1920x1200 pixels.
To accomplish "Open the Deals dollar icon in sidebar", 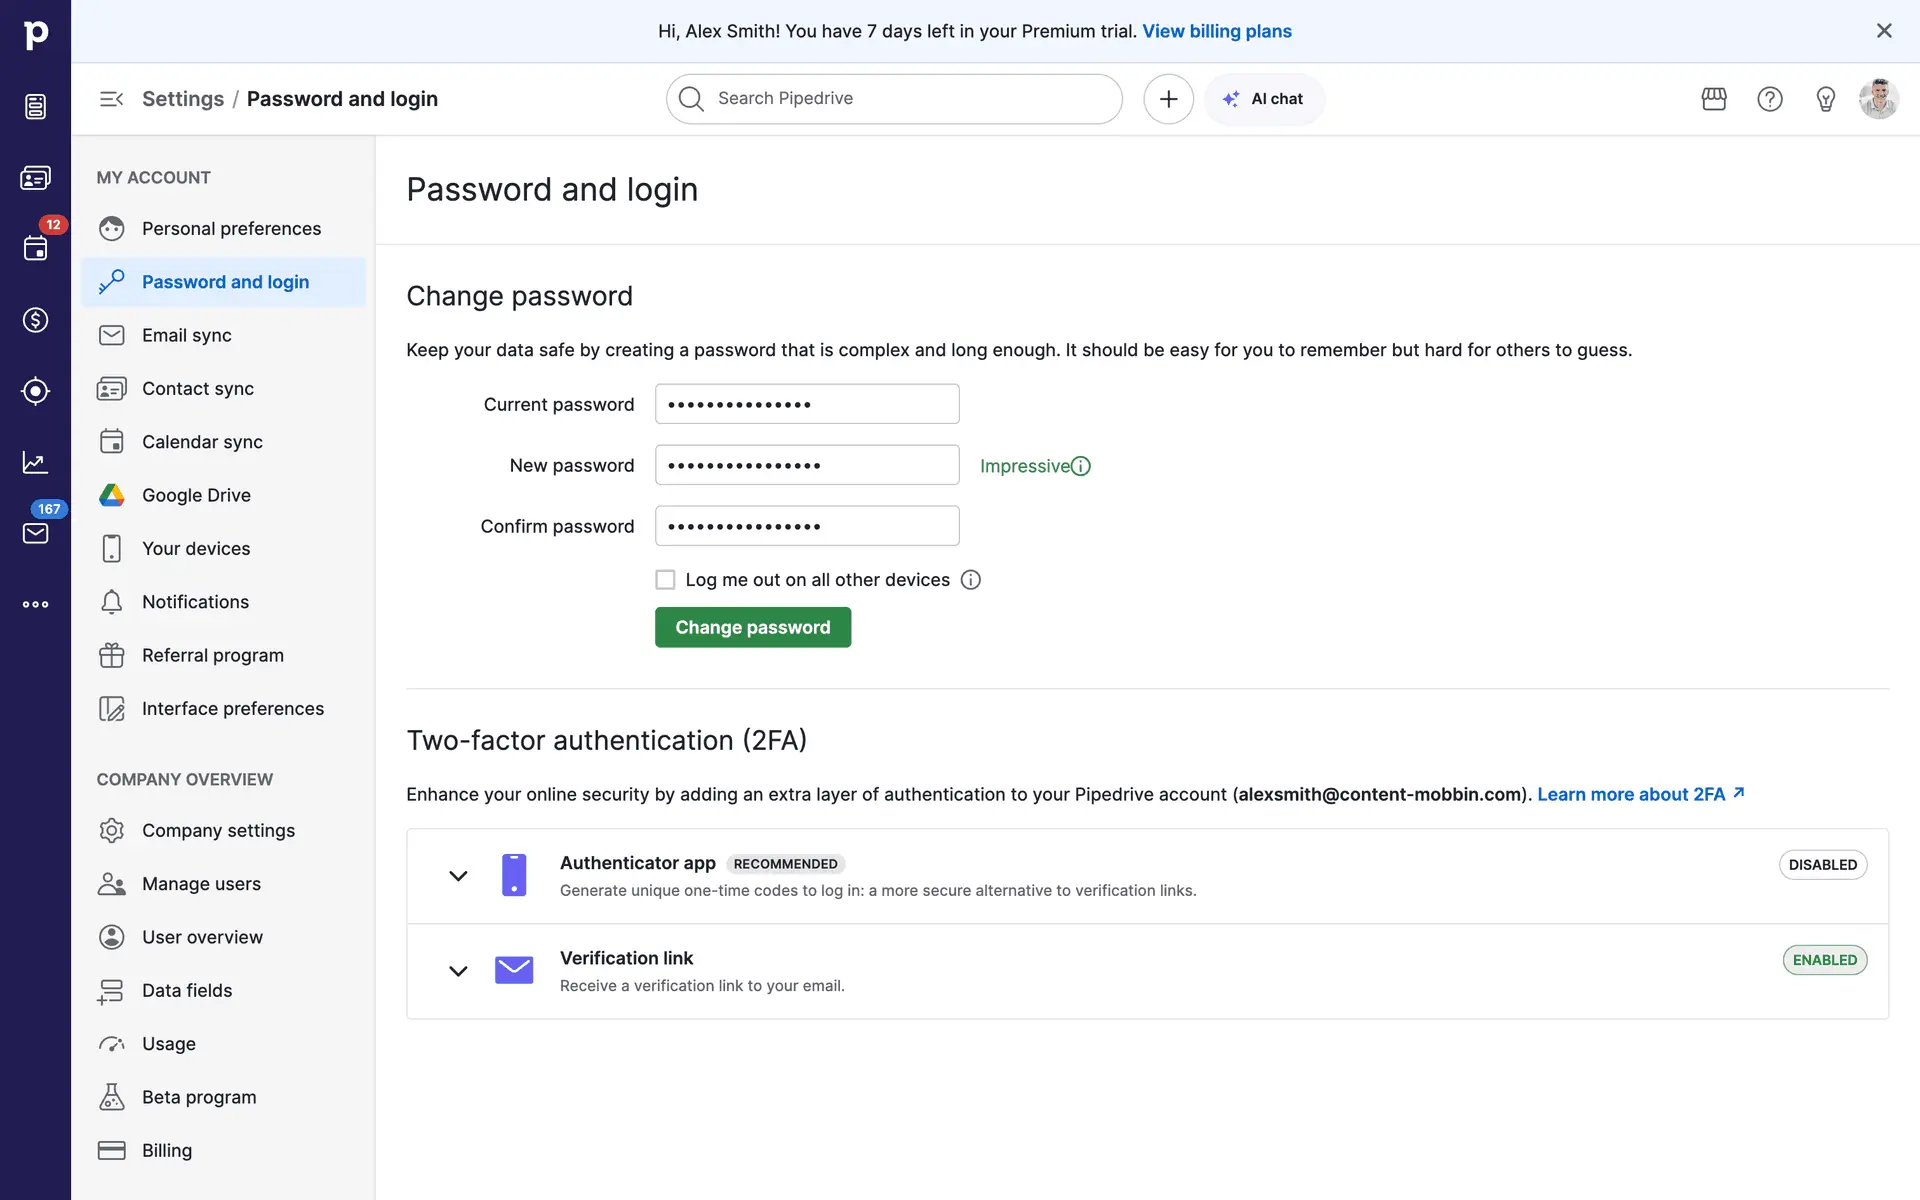I will [x=35, y=320].
